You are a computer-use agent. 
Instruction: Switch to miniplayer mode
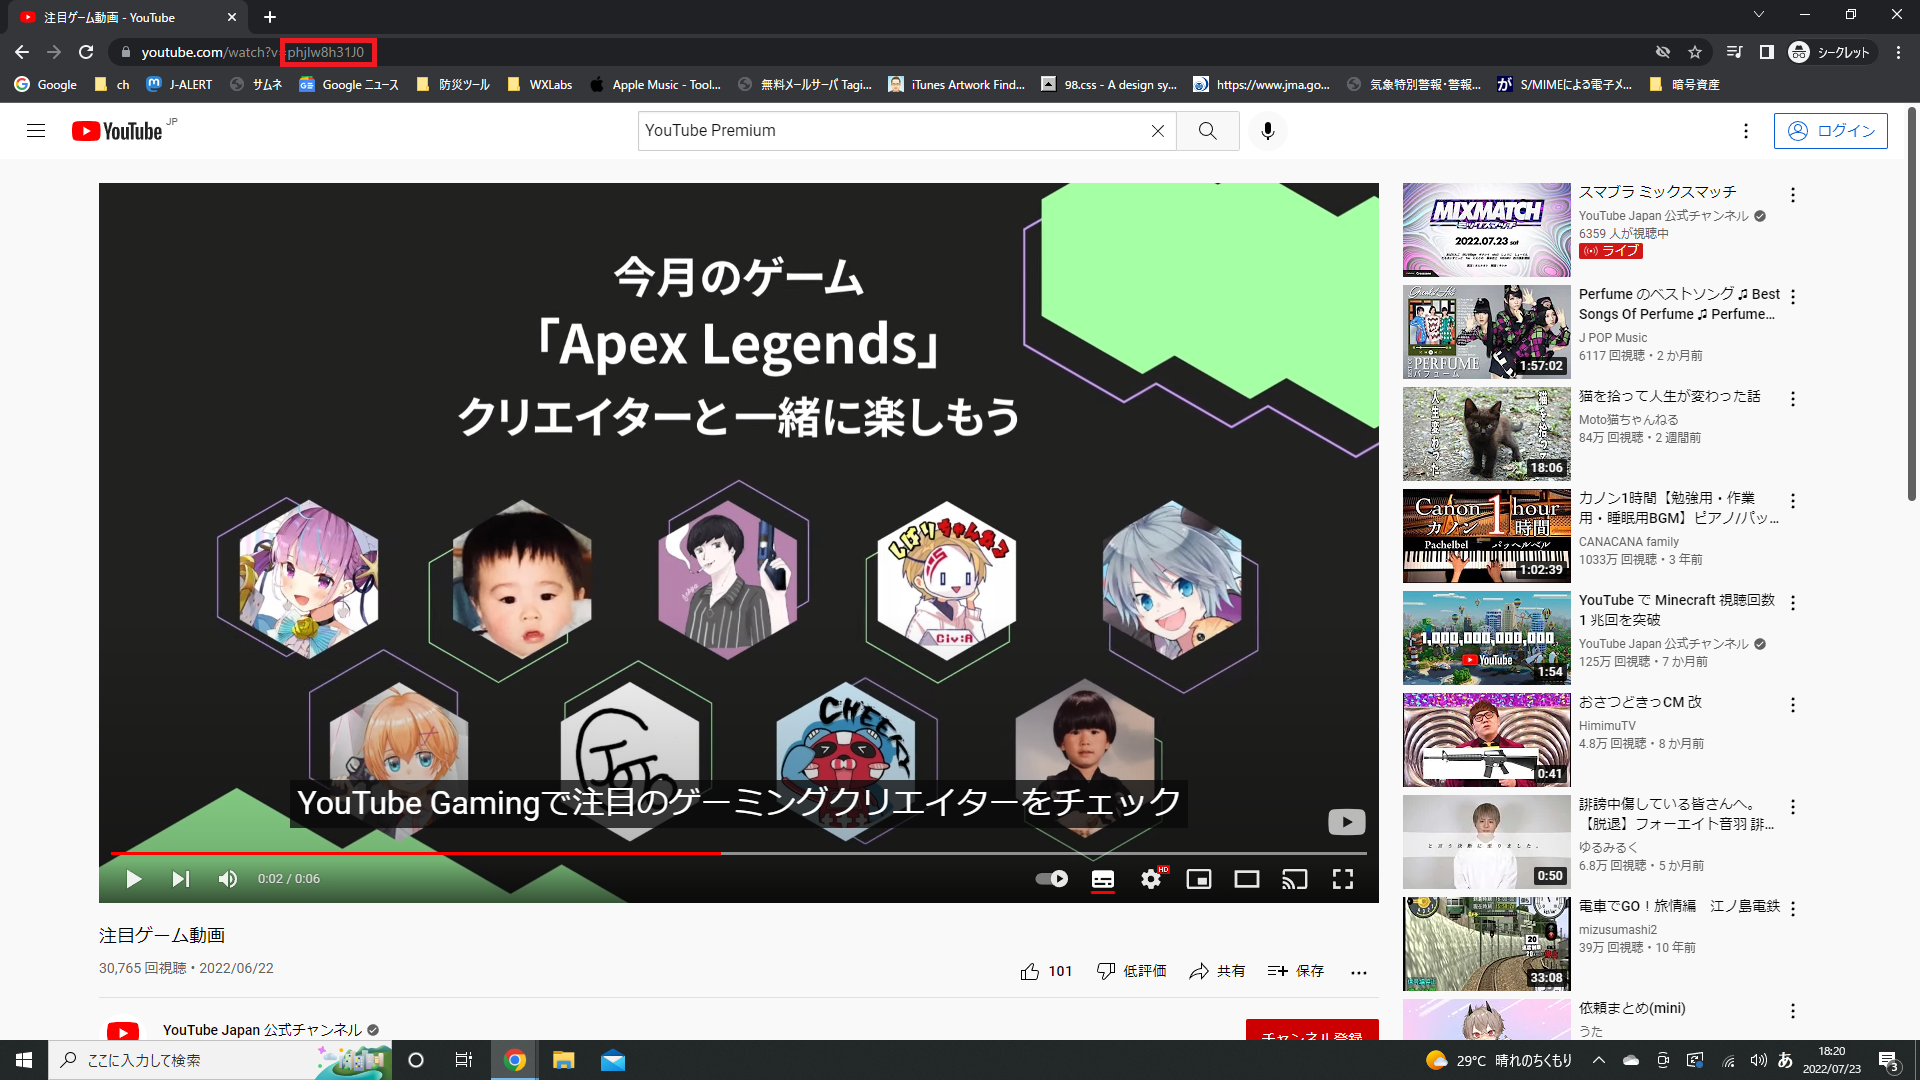(x=1199, y=879)
